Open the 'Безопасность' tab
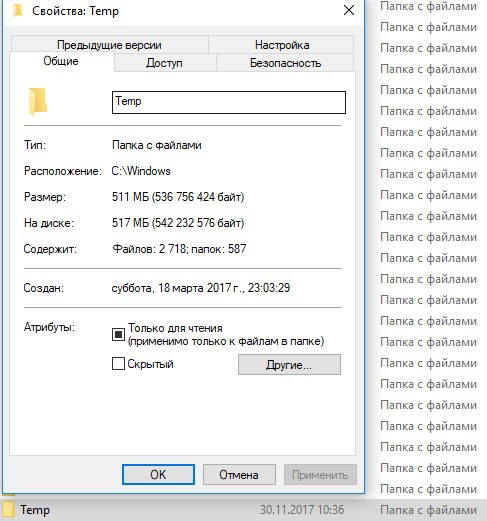 pyautogui.click(x=285, y=63)
